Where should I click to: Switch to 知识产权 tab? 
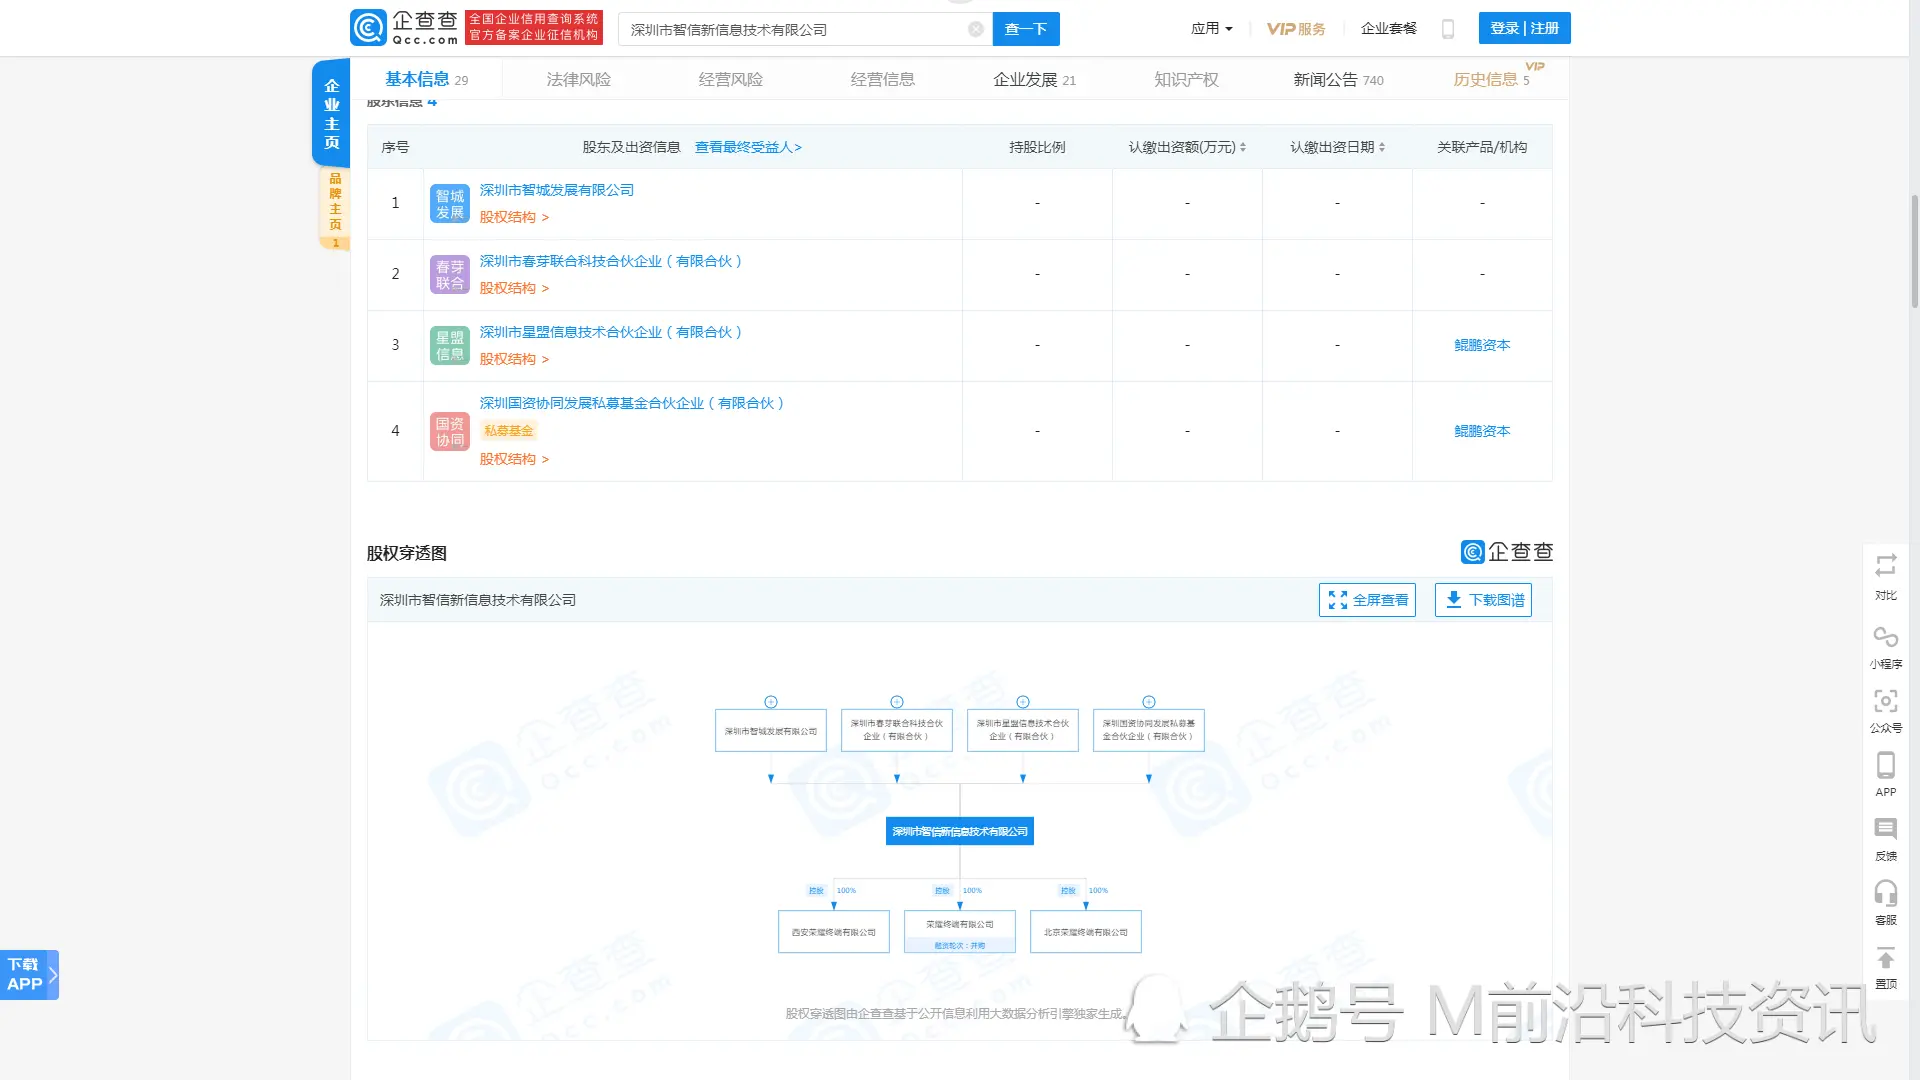[x=1186, y=80]
